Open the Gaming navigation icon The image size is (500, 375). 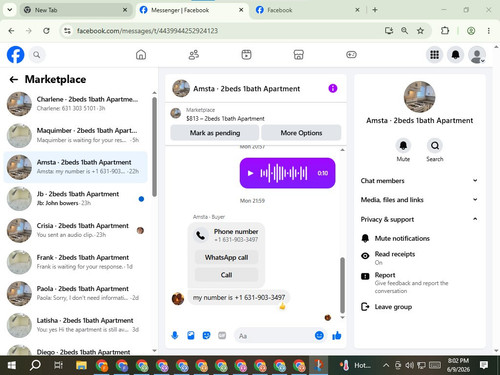pyautogui.click(x=351, y=55)
